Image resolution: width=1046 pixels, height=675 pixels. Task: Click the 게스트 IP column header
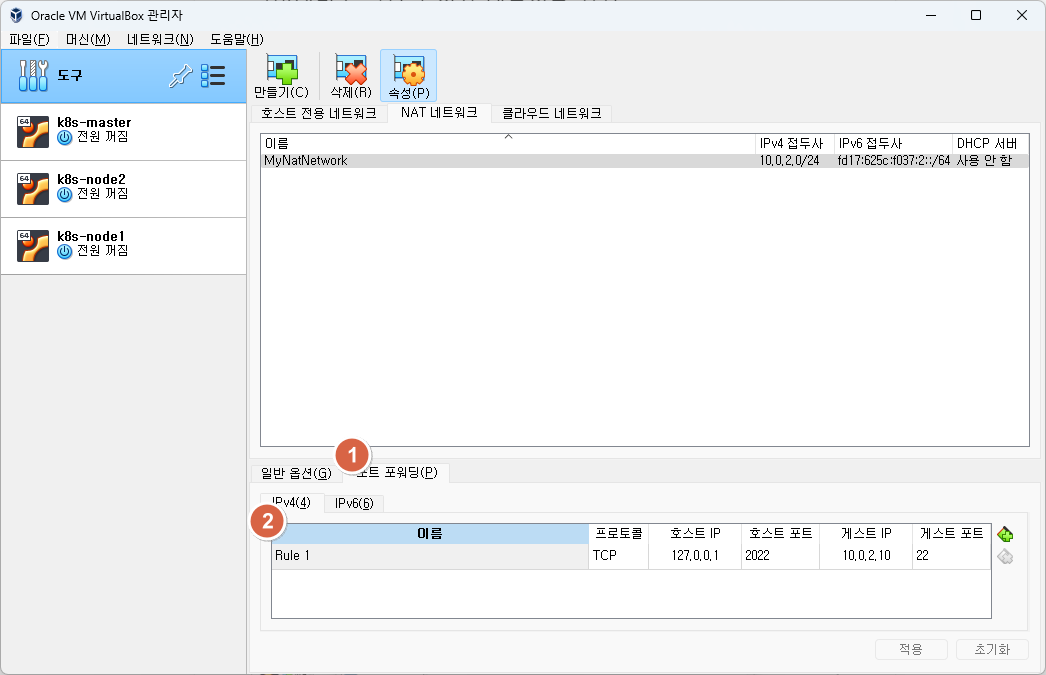click(866, 534)
